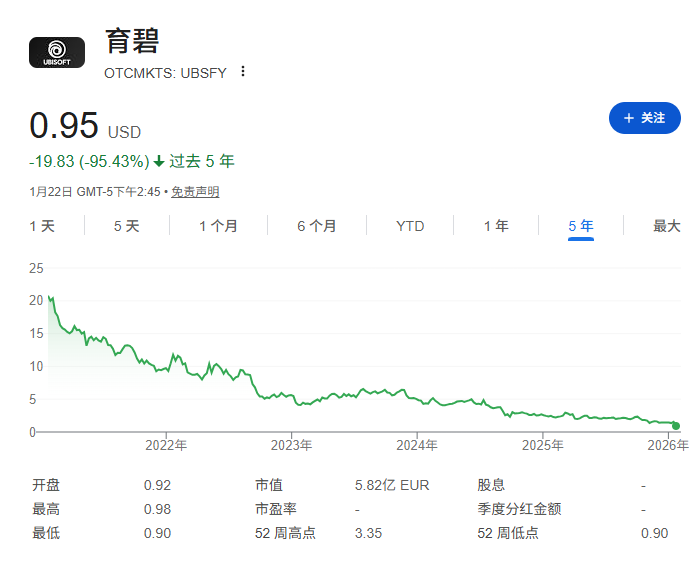Image resolution: width=696 pixels, height=575 pixels.
Task: Click the 季度分红金额 label
Action: (519, 509)
